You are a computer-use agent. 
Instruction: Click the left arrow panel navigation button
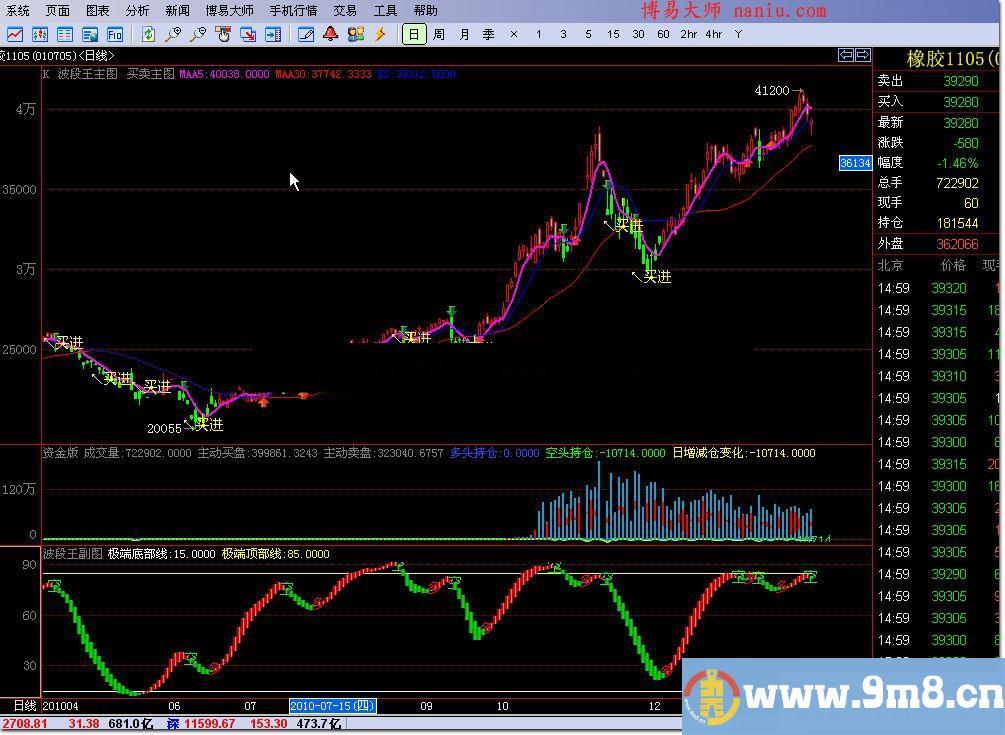tap(846, 55)
